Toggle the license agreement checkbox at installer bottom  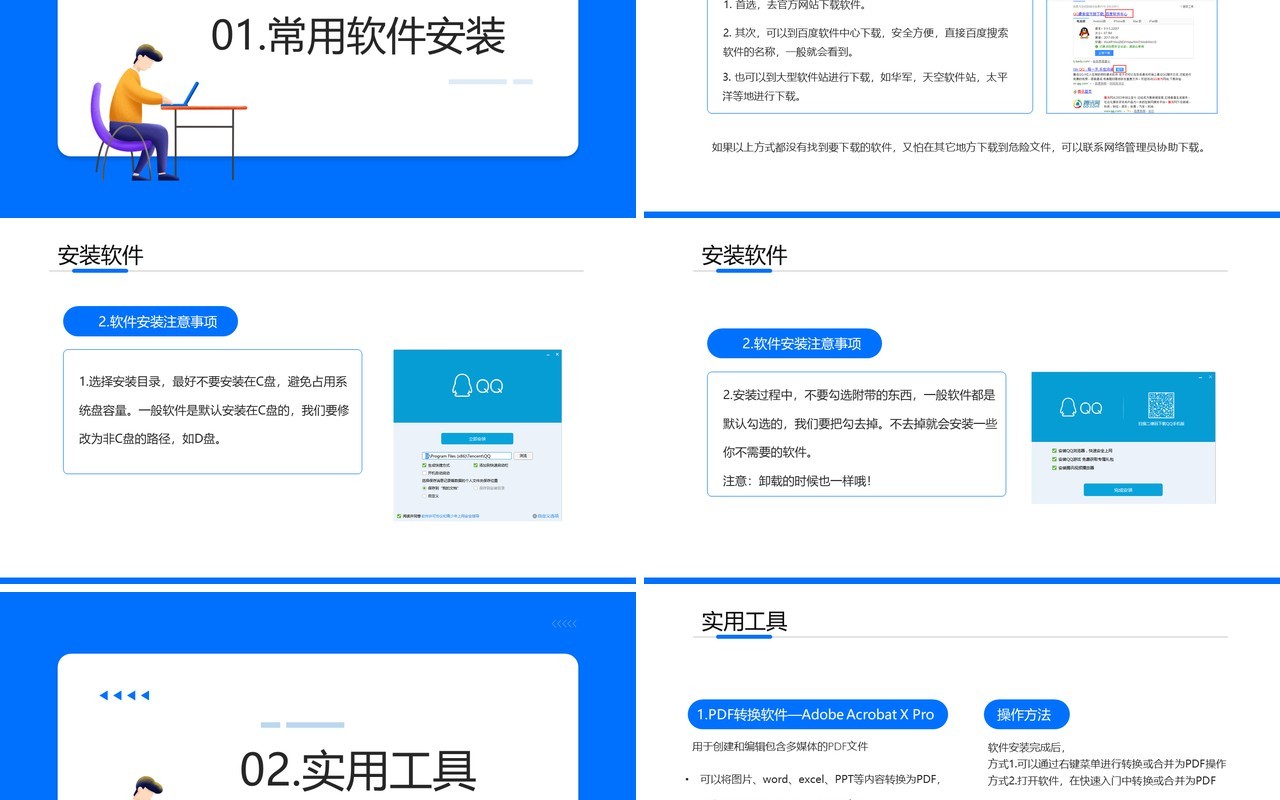pos(399,516)
